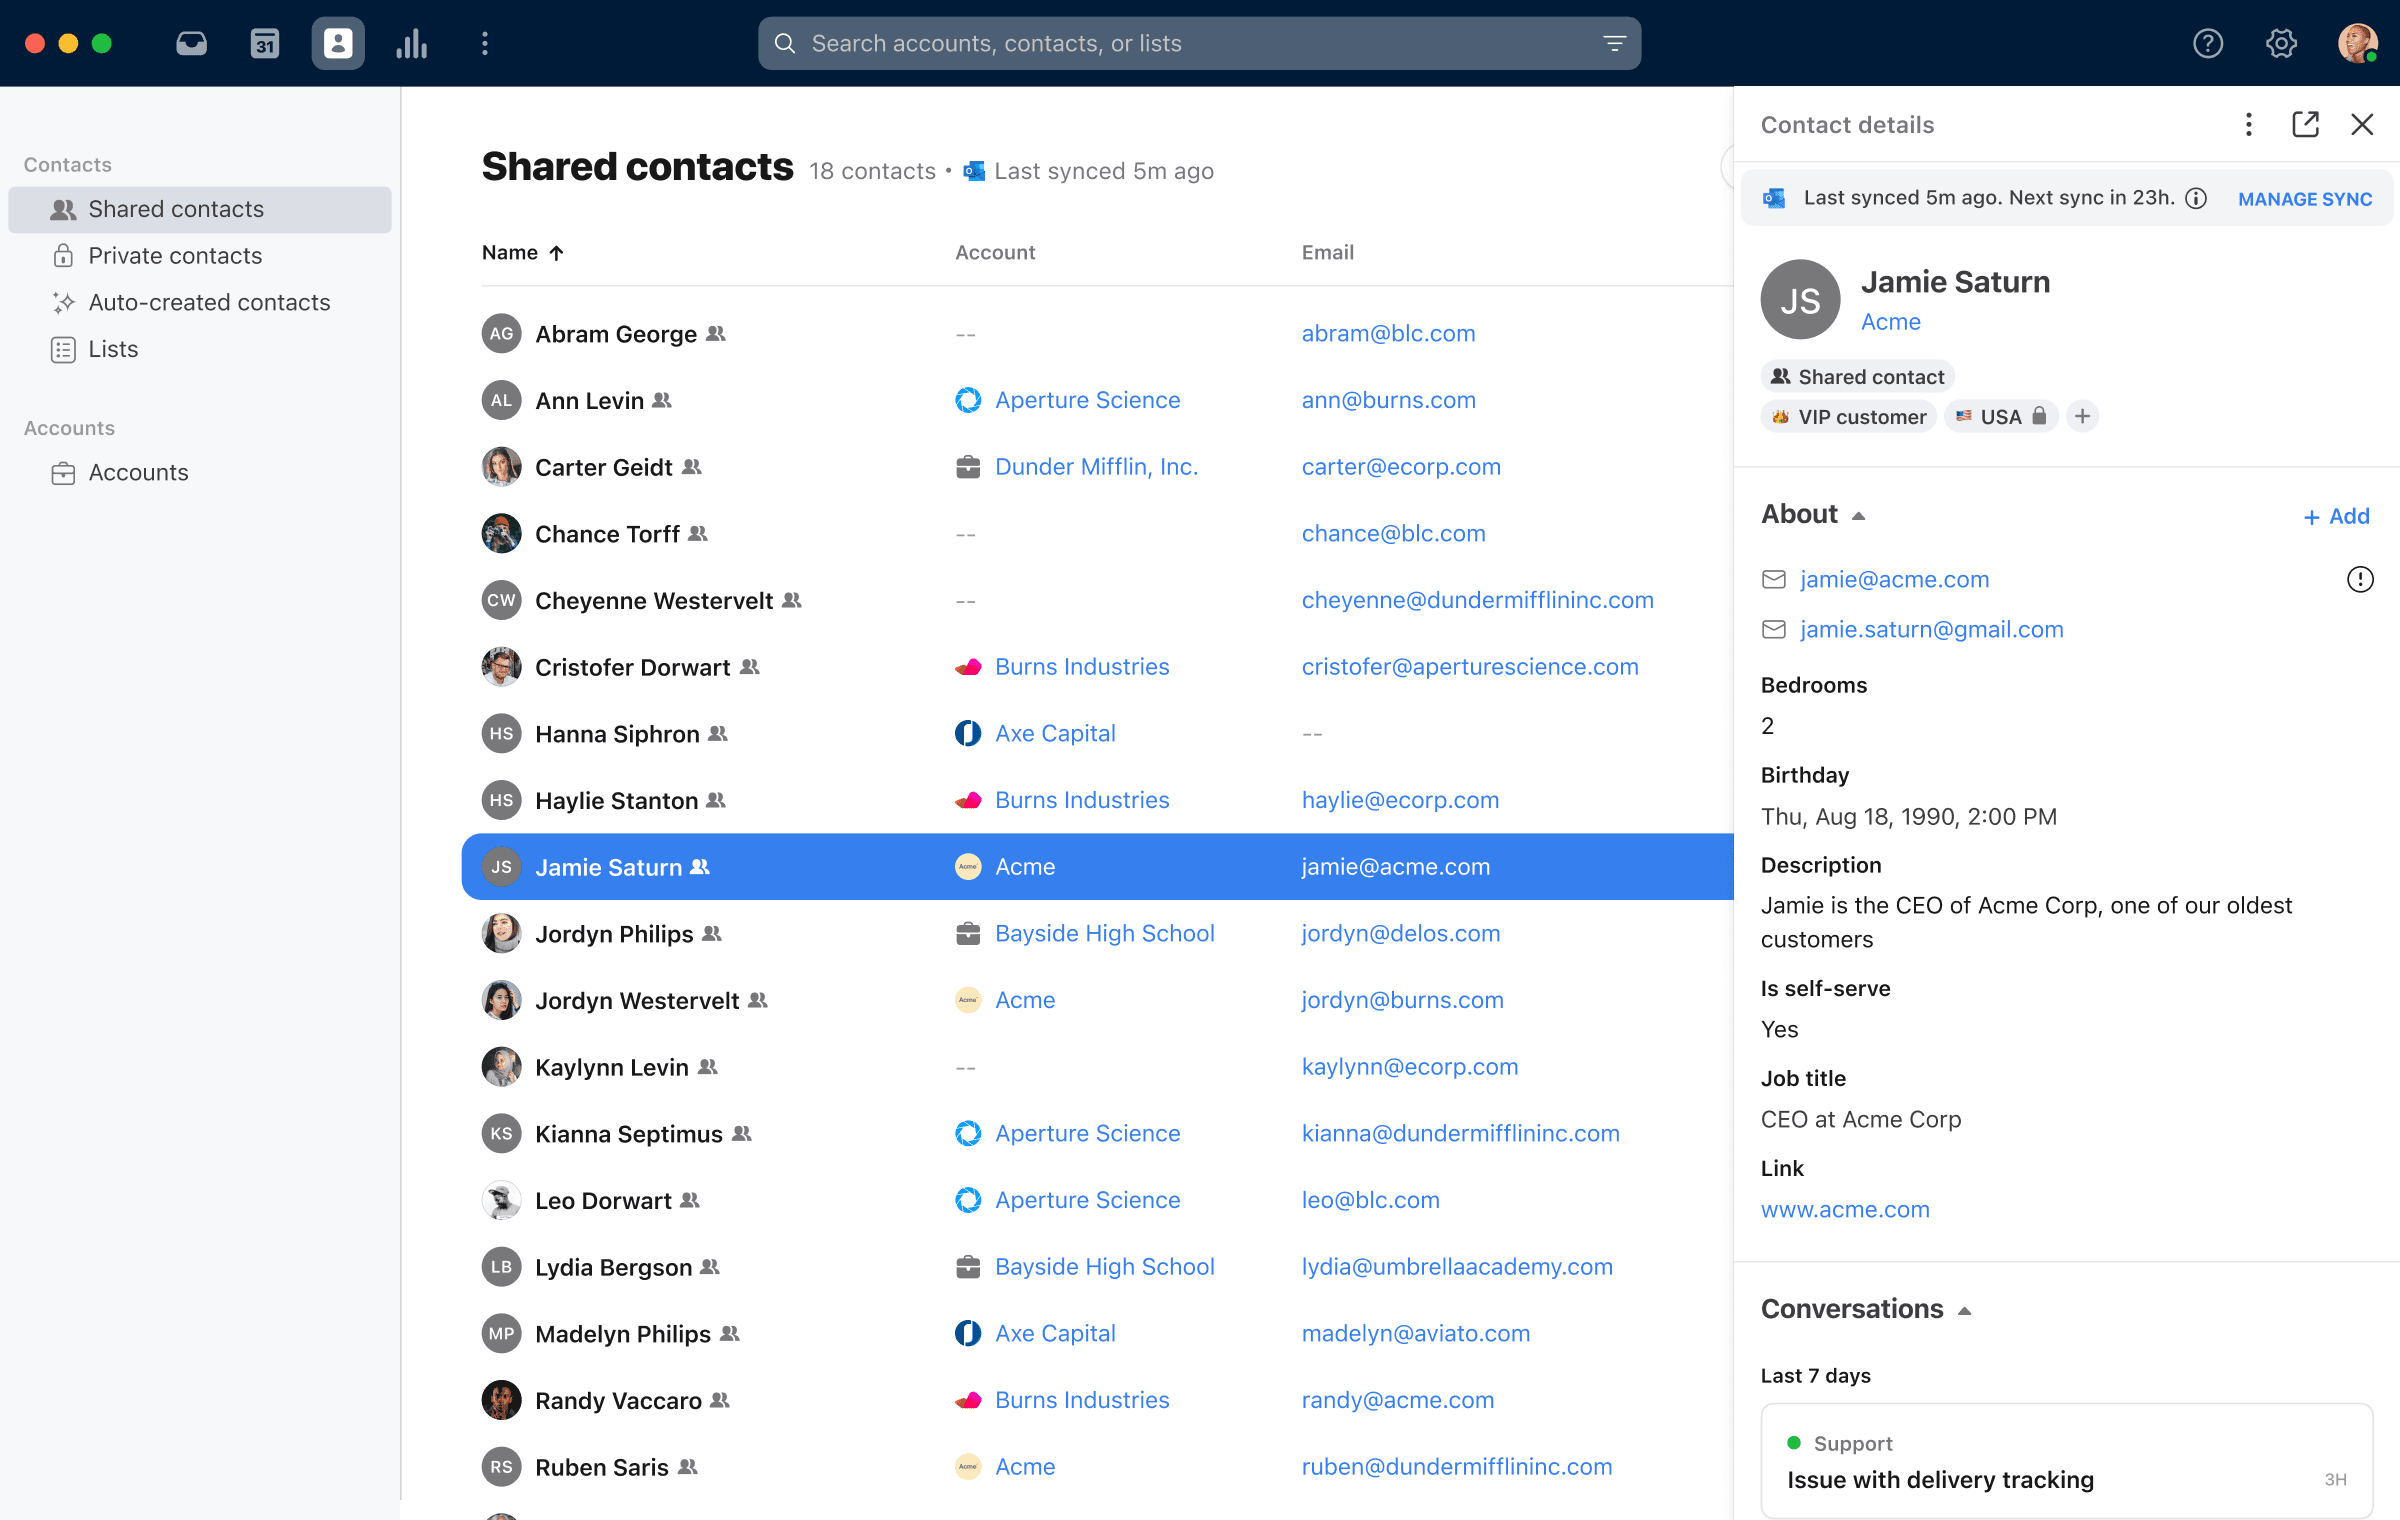This screenshot has width=2400, height=1520.
Task: Click Manage Sync button for email sync
Action: pyautogui.click(x=2304, y=198)
